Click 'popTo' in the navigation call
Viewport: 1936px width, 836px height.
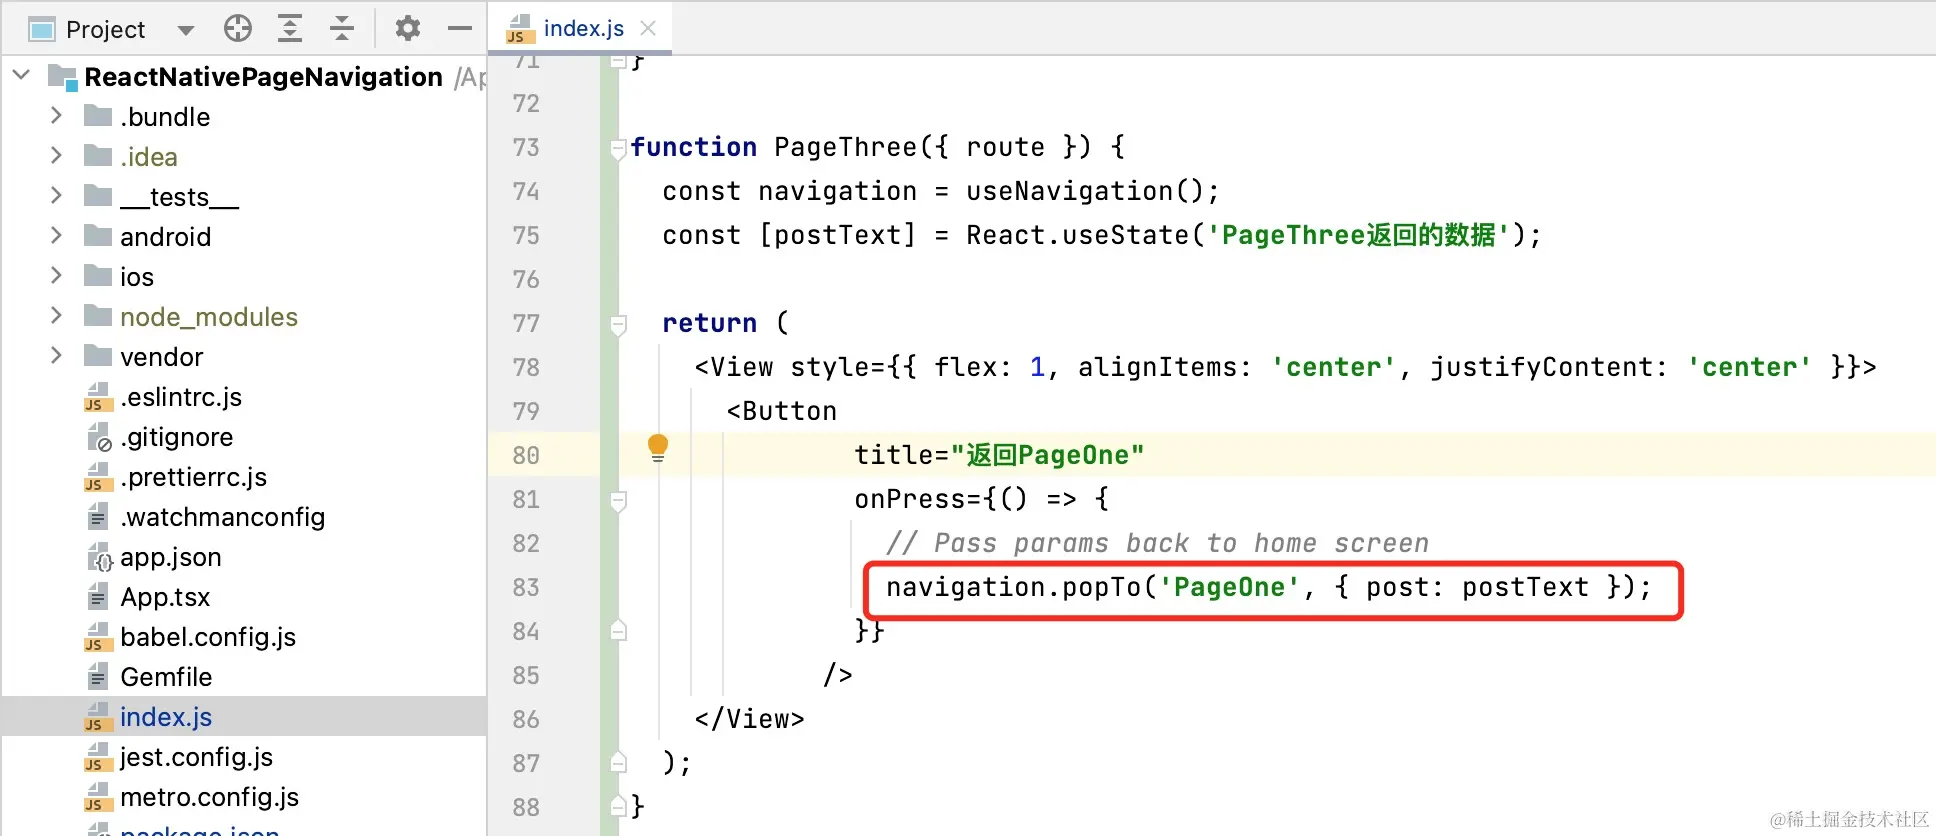(1101, 587)
